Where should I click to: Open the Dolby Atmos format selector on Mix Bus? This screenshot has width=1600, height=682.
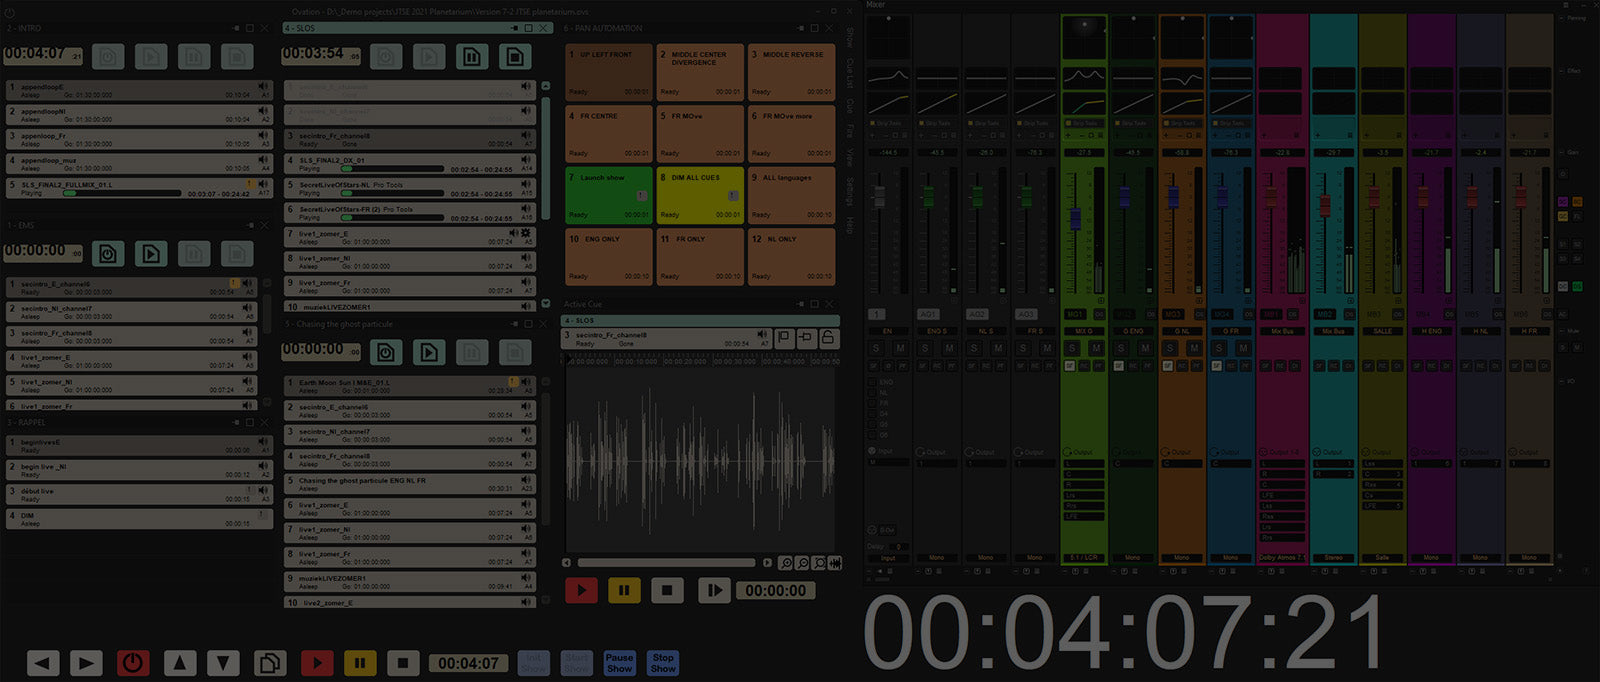click(1281, 557)
